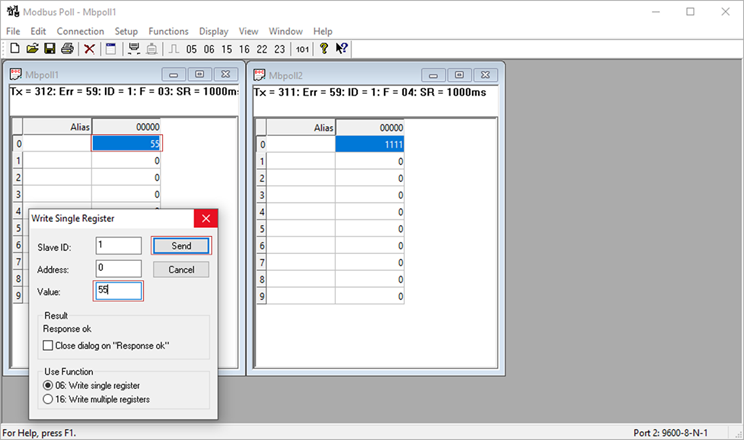Click Mbpoll2 row 5 value cell

370,229
